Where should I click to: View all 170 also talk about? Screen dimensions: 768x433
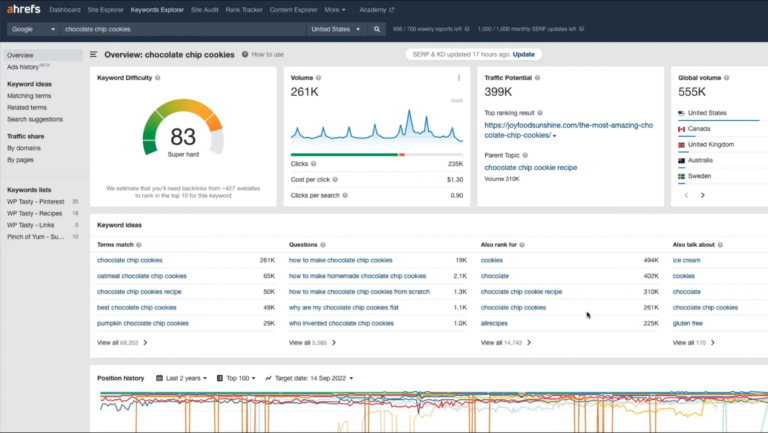[x=694, y=342]
